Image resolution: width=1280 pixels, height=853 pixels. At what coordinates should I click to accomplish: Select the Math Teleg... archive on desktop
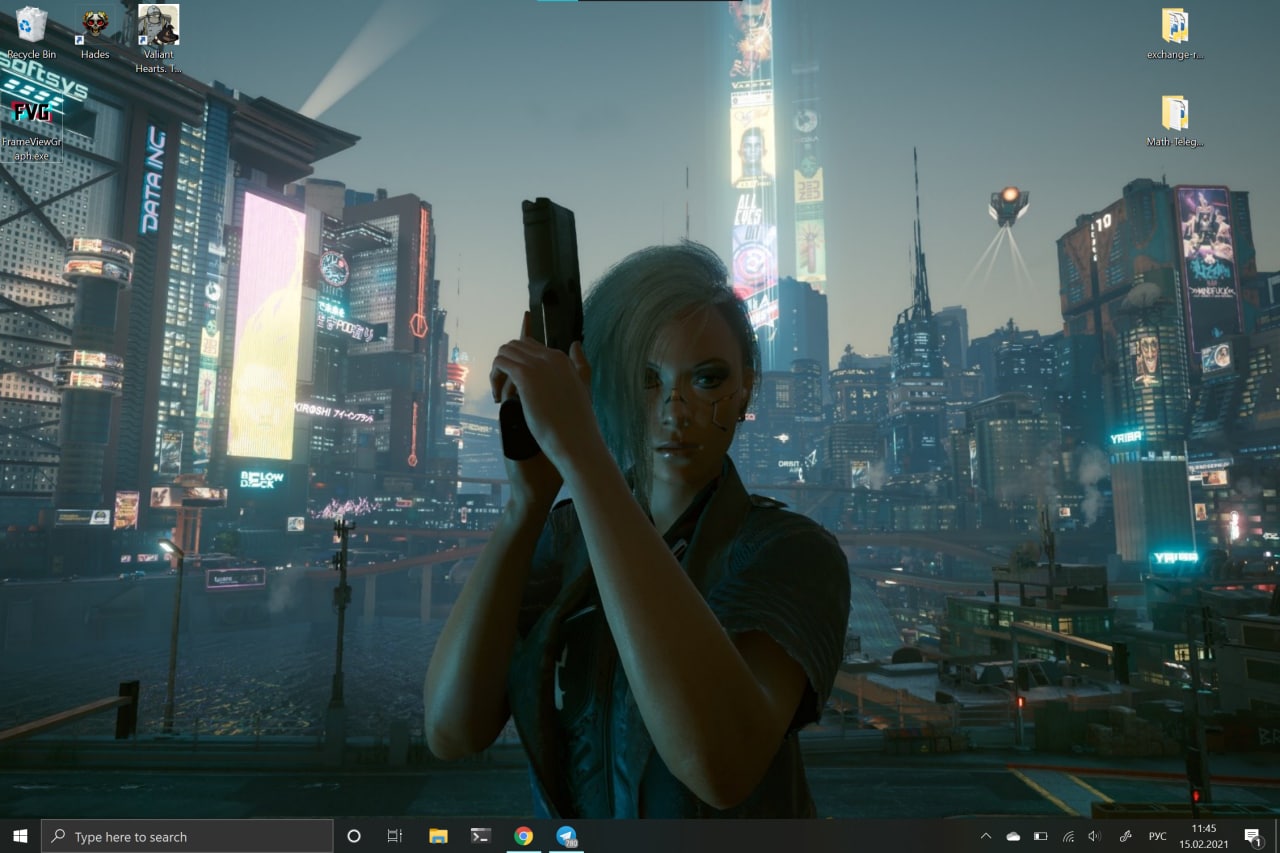pos(1174,121)
